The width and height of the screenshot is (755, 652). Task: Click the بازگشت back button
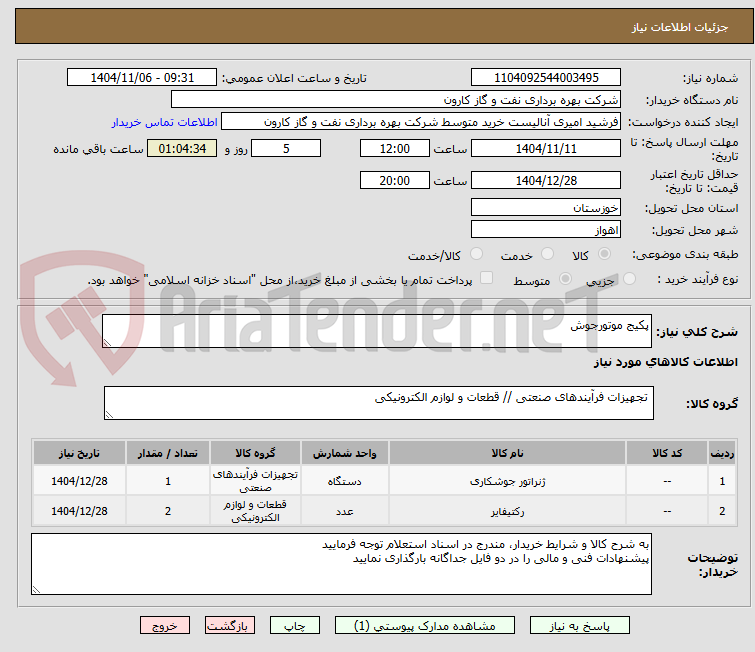[230, 626]
